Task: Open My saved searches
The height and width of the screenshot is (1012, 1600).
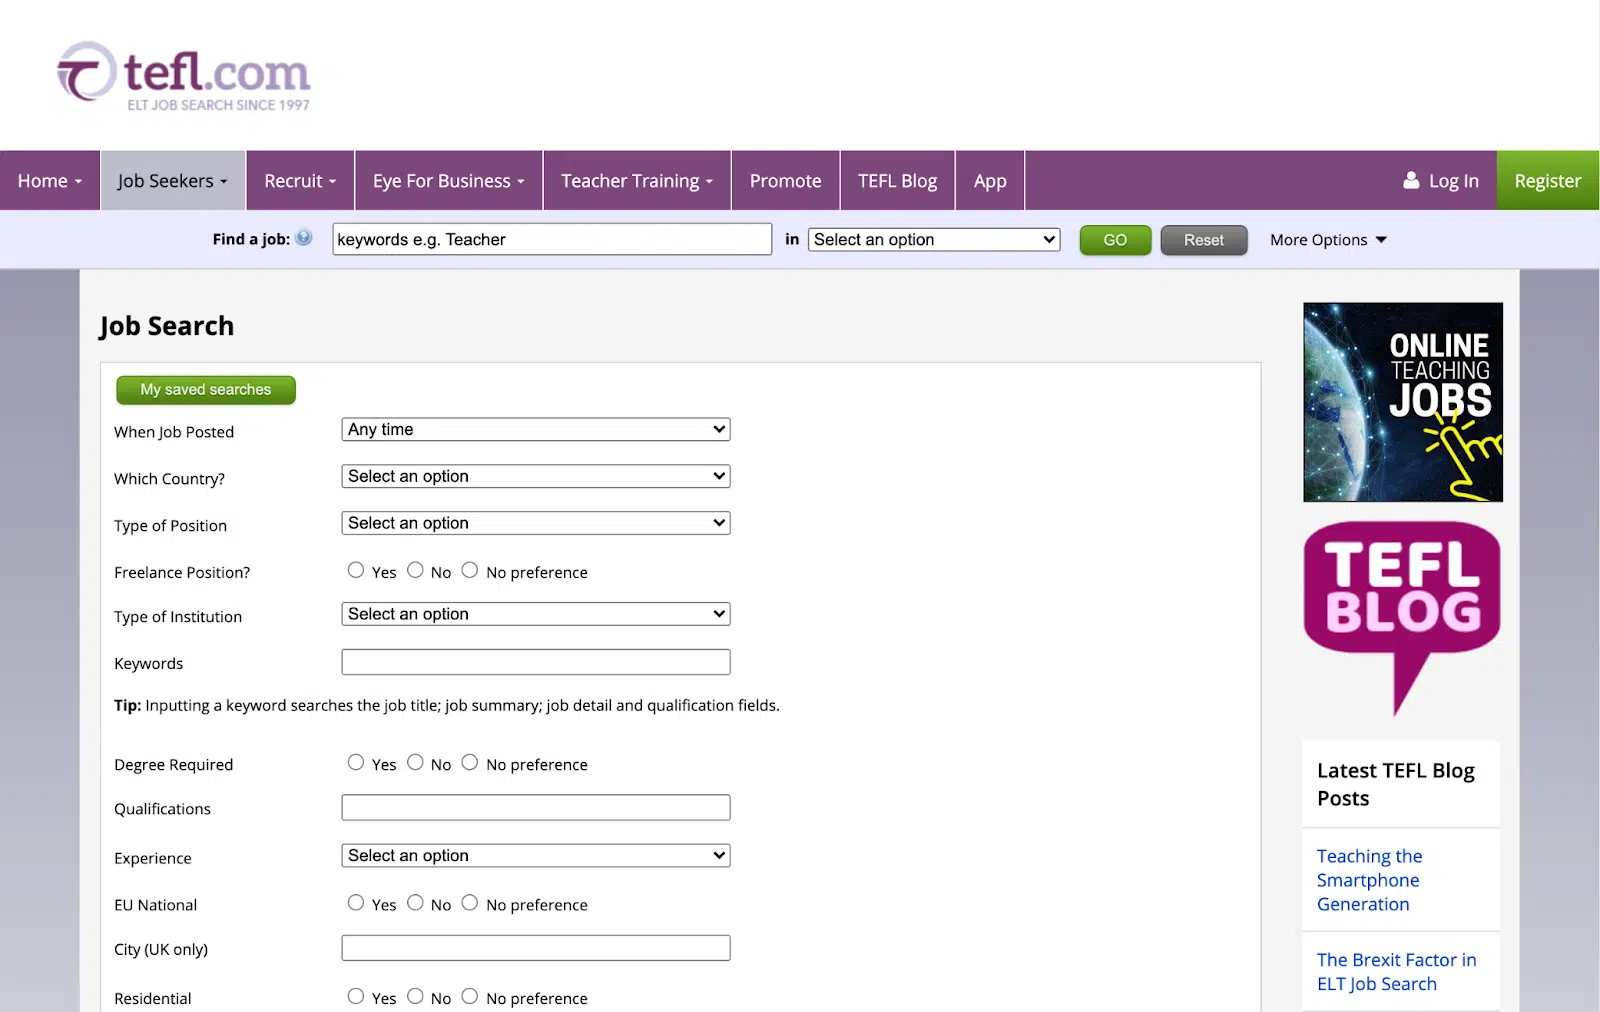Action: pos(206,390)
